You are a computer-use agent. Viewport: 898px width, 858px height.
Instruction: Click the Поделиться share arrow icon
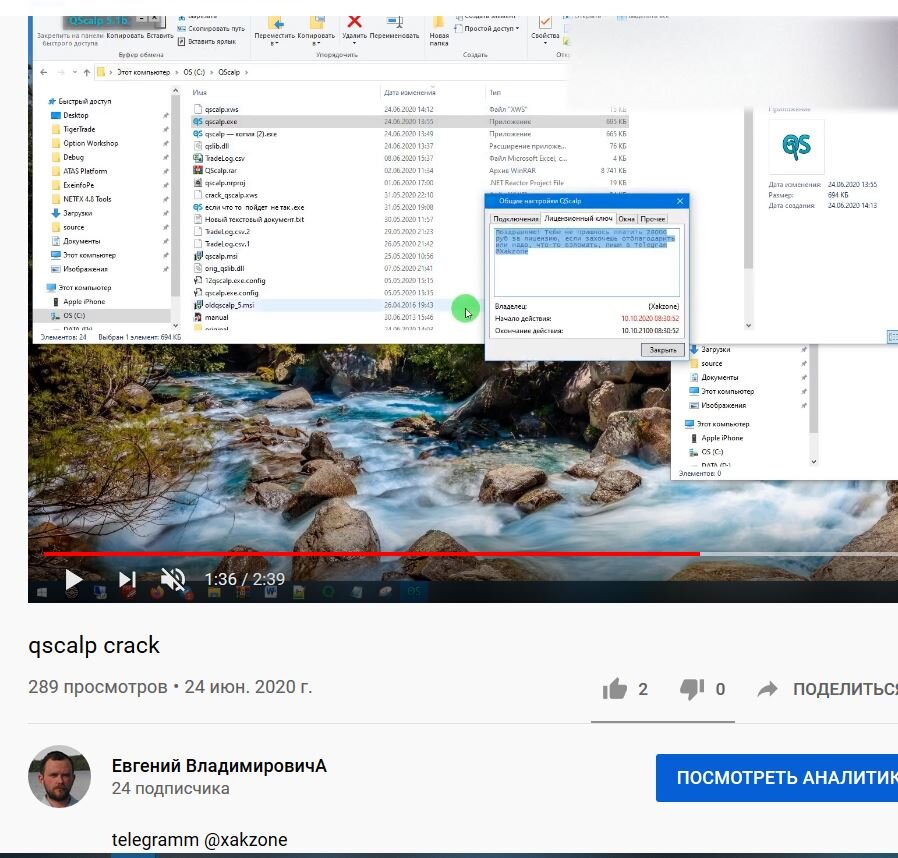[x=768, y=688]
